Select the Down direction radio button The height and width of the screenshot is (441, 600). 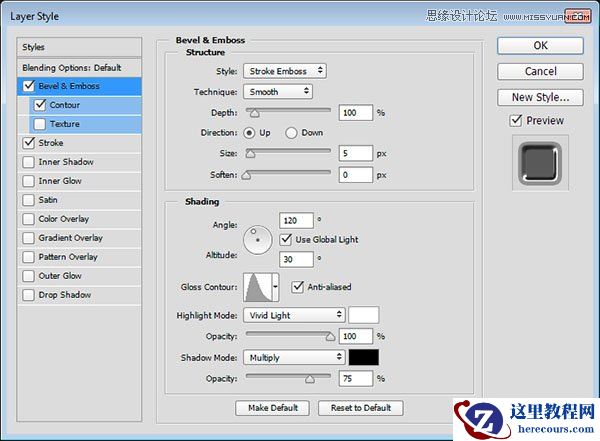[x=291, y=133]
